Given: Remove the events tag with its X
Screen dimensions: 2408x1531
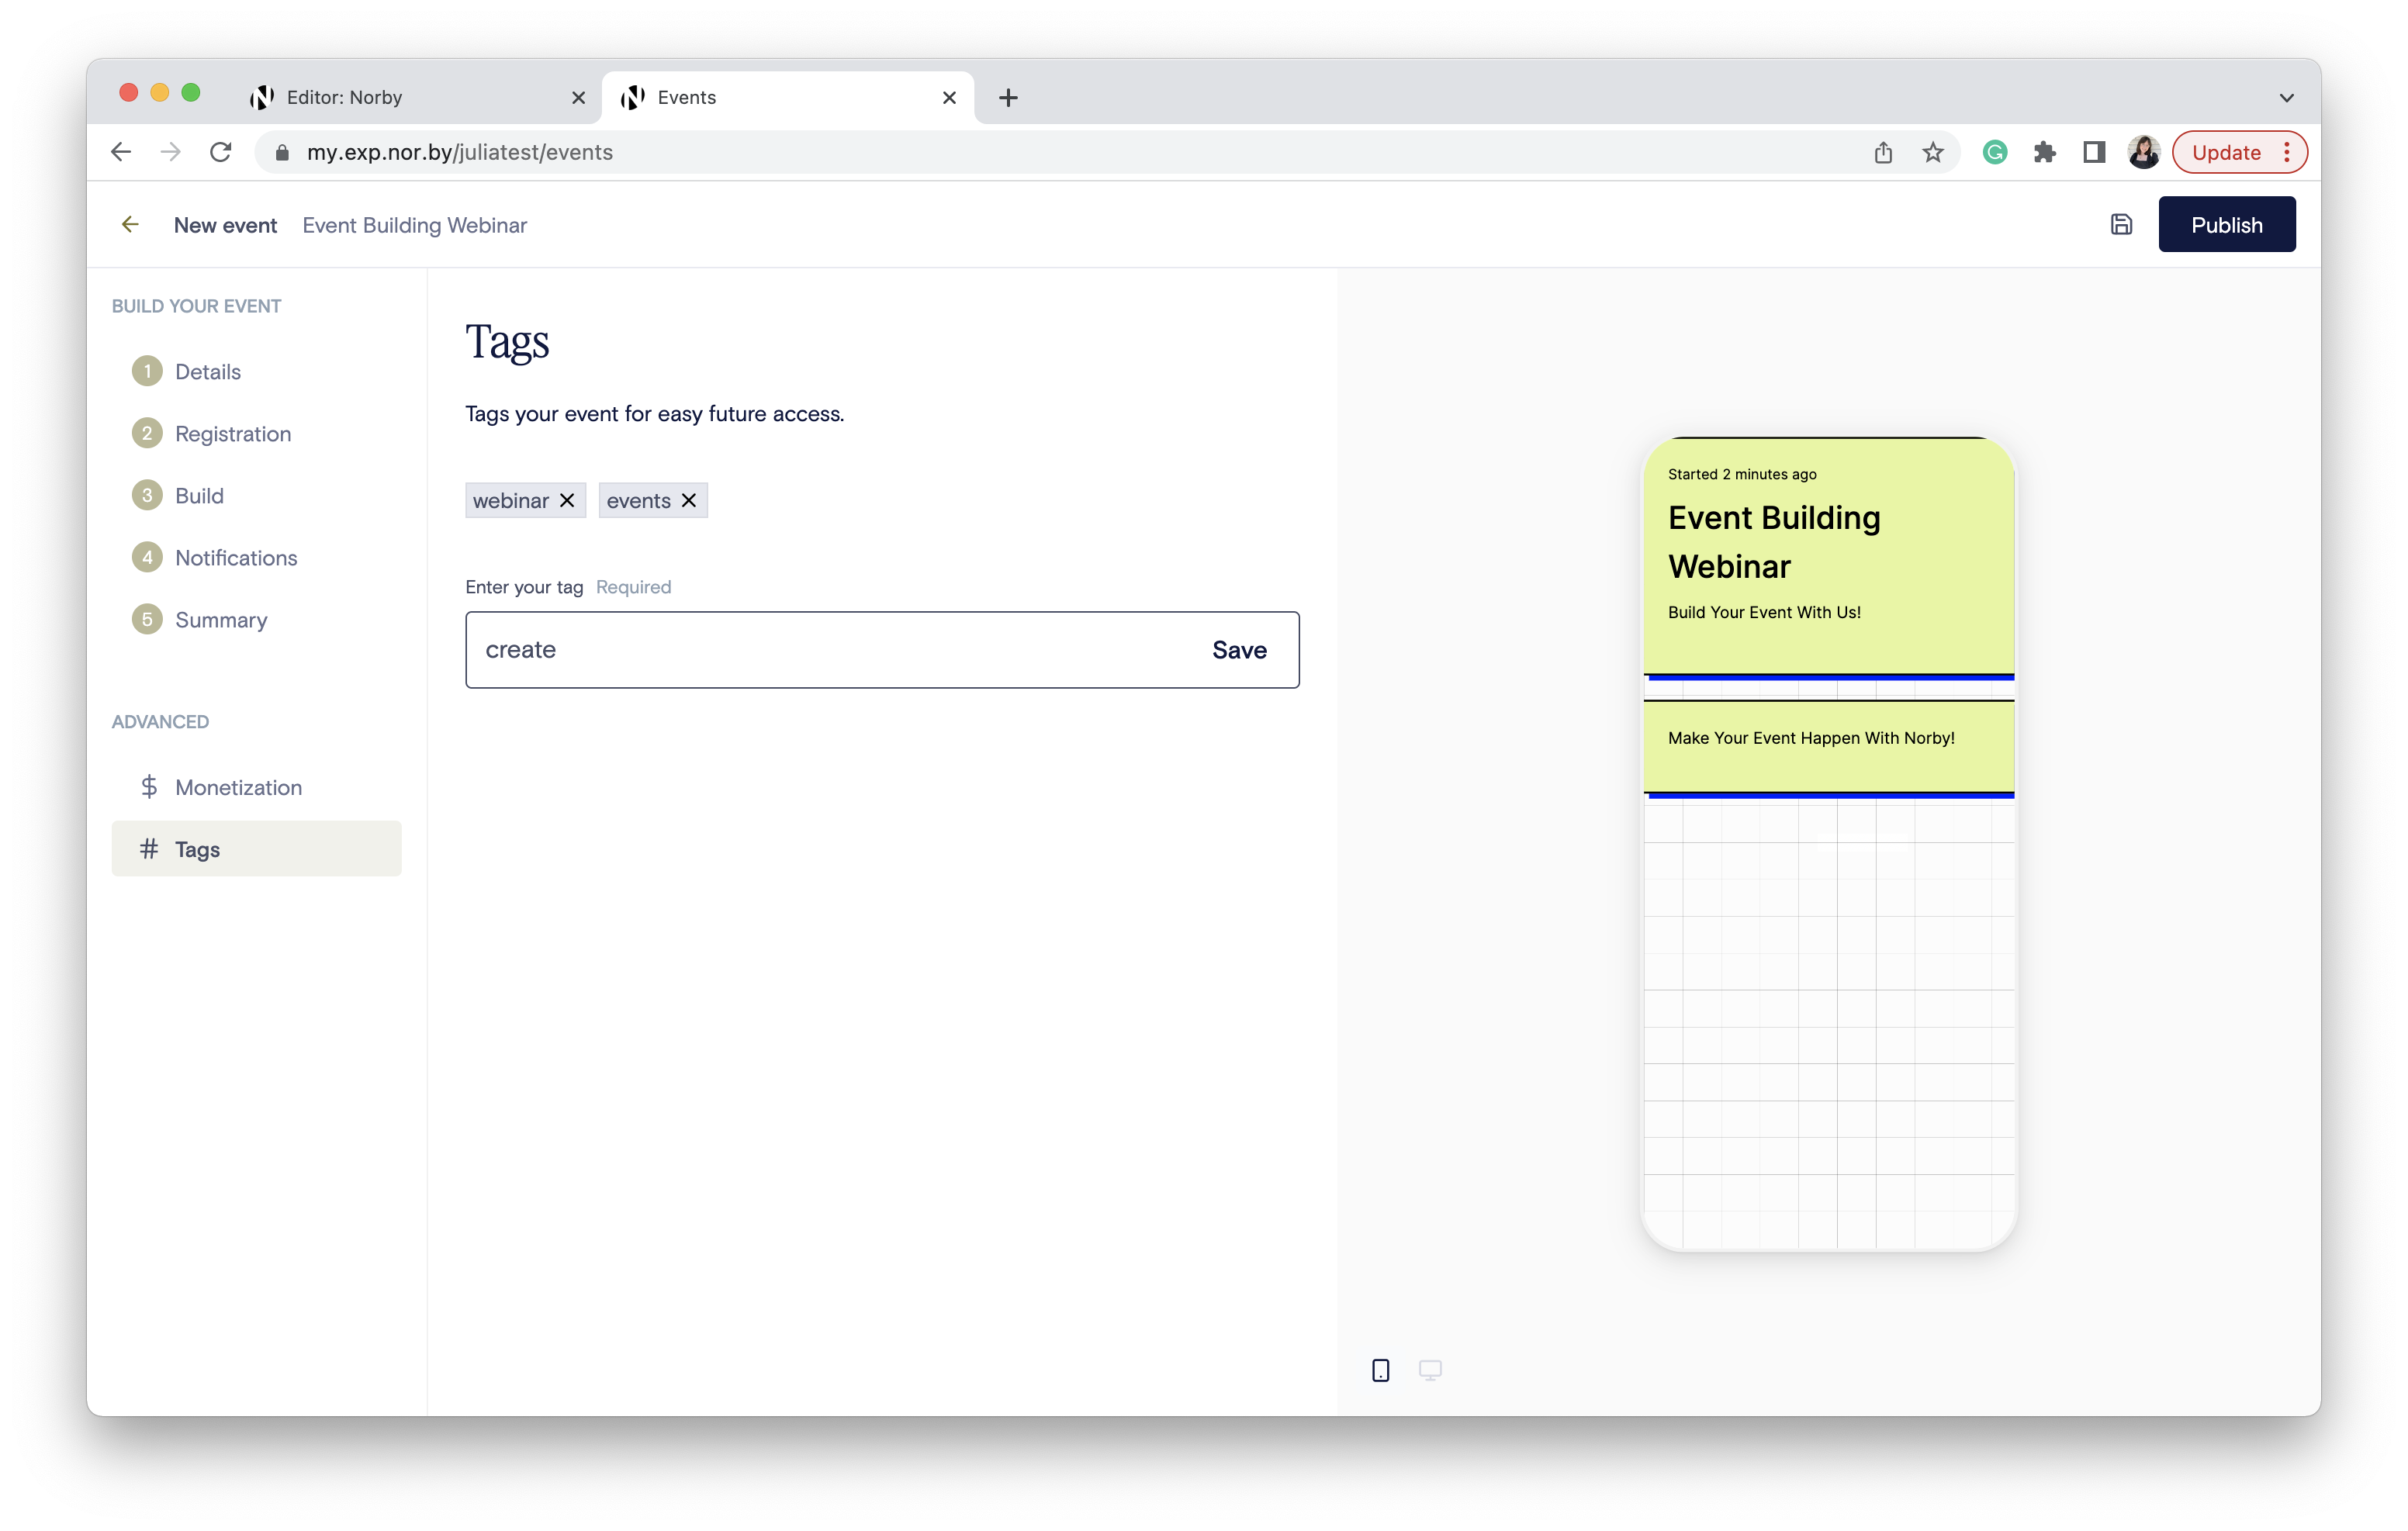Looking at the screenshot, I should pos(689,500).
